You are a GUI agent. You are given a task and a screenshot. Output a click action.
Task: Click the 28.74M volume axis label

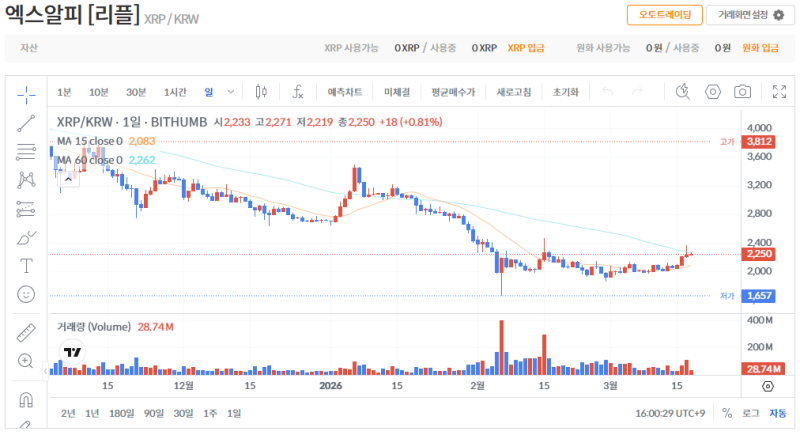[x=762, y=369]
